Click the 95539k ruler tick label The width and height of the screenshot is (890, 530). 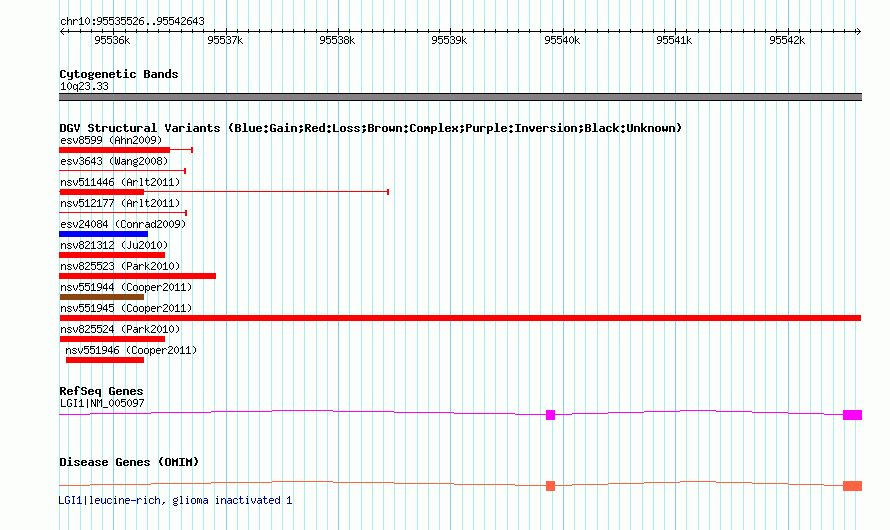pos(449,40)
